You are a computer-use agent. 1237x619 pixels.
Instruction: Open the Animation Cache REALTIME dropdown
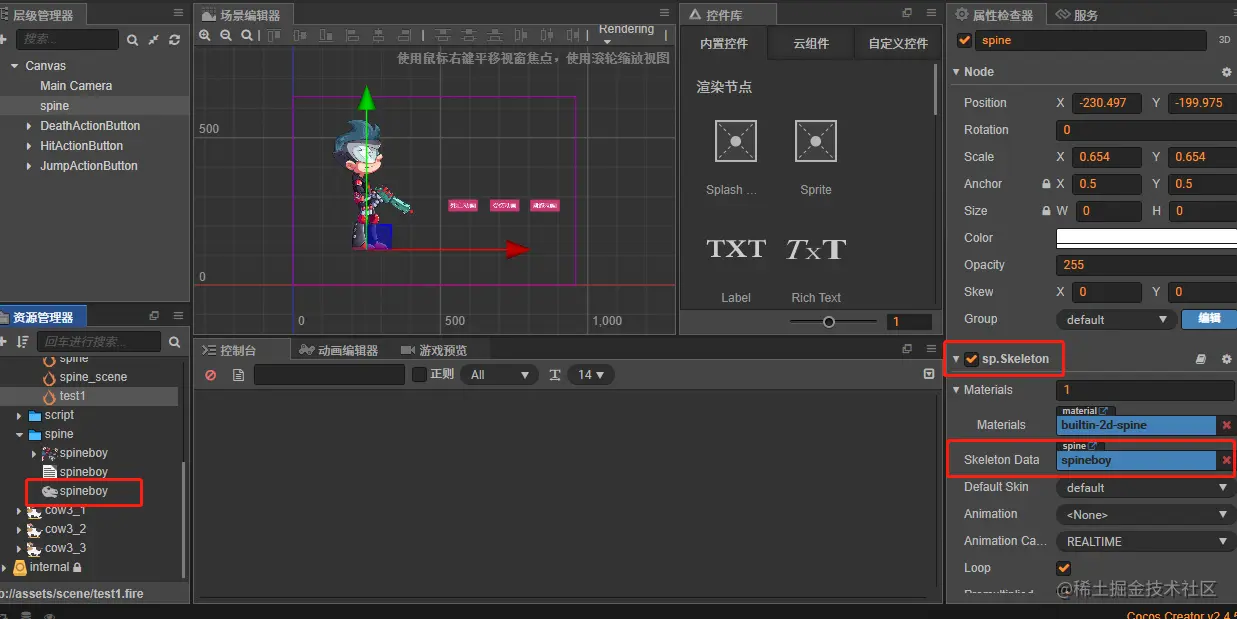(1146, 541)
